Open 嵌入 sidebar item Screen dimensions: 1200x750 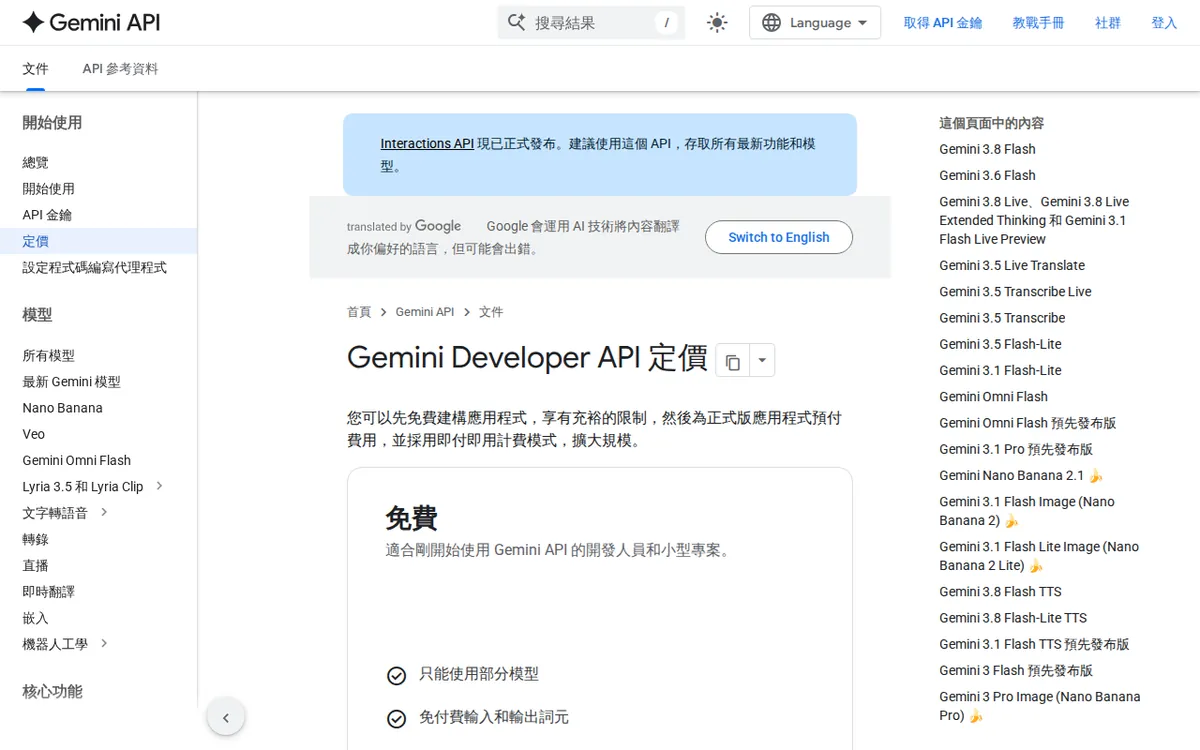click(35, 617)
